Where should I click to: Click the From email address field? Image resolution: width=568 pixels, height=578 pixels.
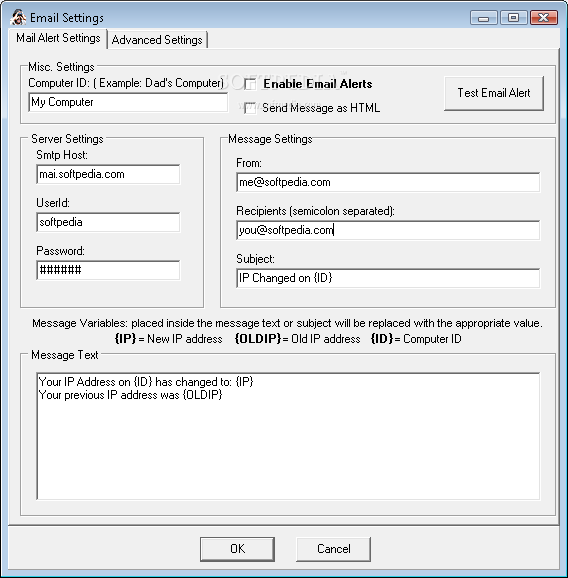click(388, 182)
